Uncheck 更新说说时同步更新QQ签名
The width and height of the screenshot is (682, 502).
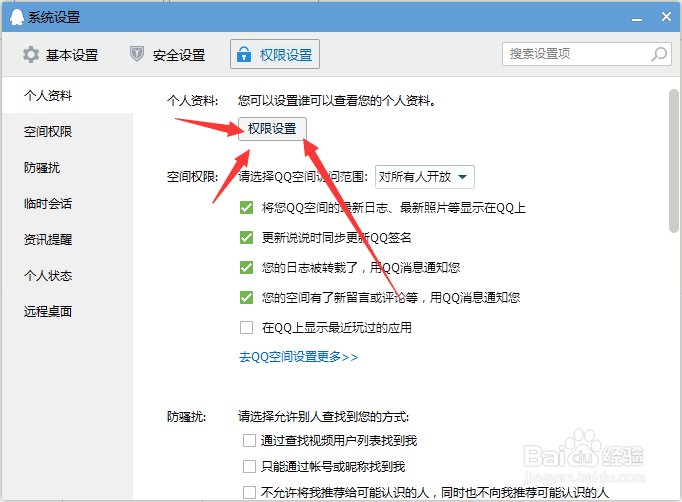[x=246, y=238]
